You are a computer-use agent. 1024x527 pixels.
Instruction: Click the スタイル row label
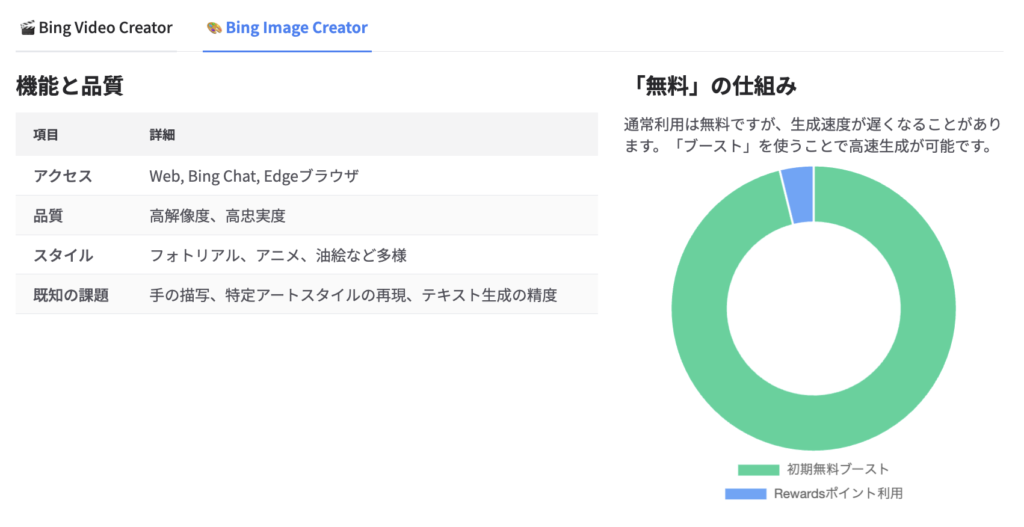coord(63,255)
